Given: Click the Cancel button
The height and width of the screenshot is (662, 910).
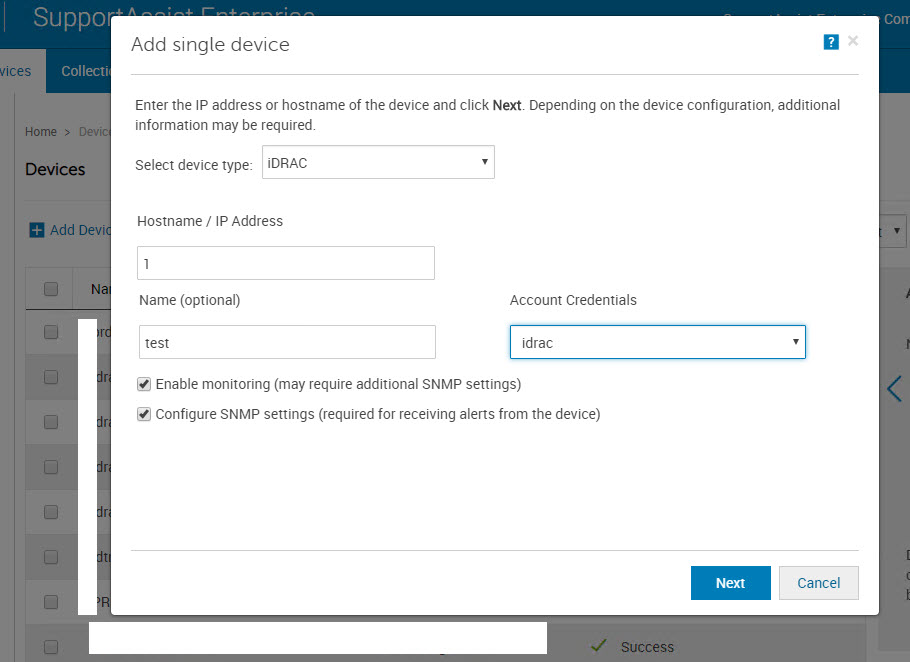Looking at the screenshot, I should [818, 583].
